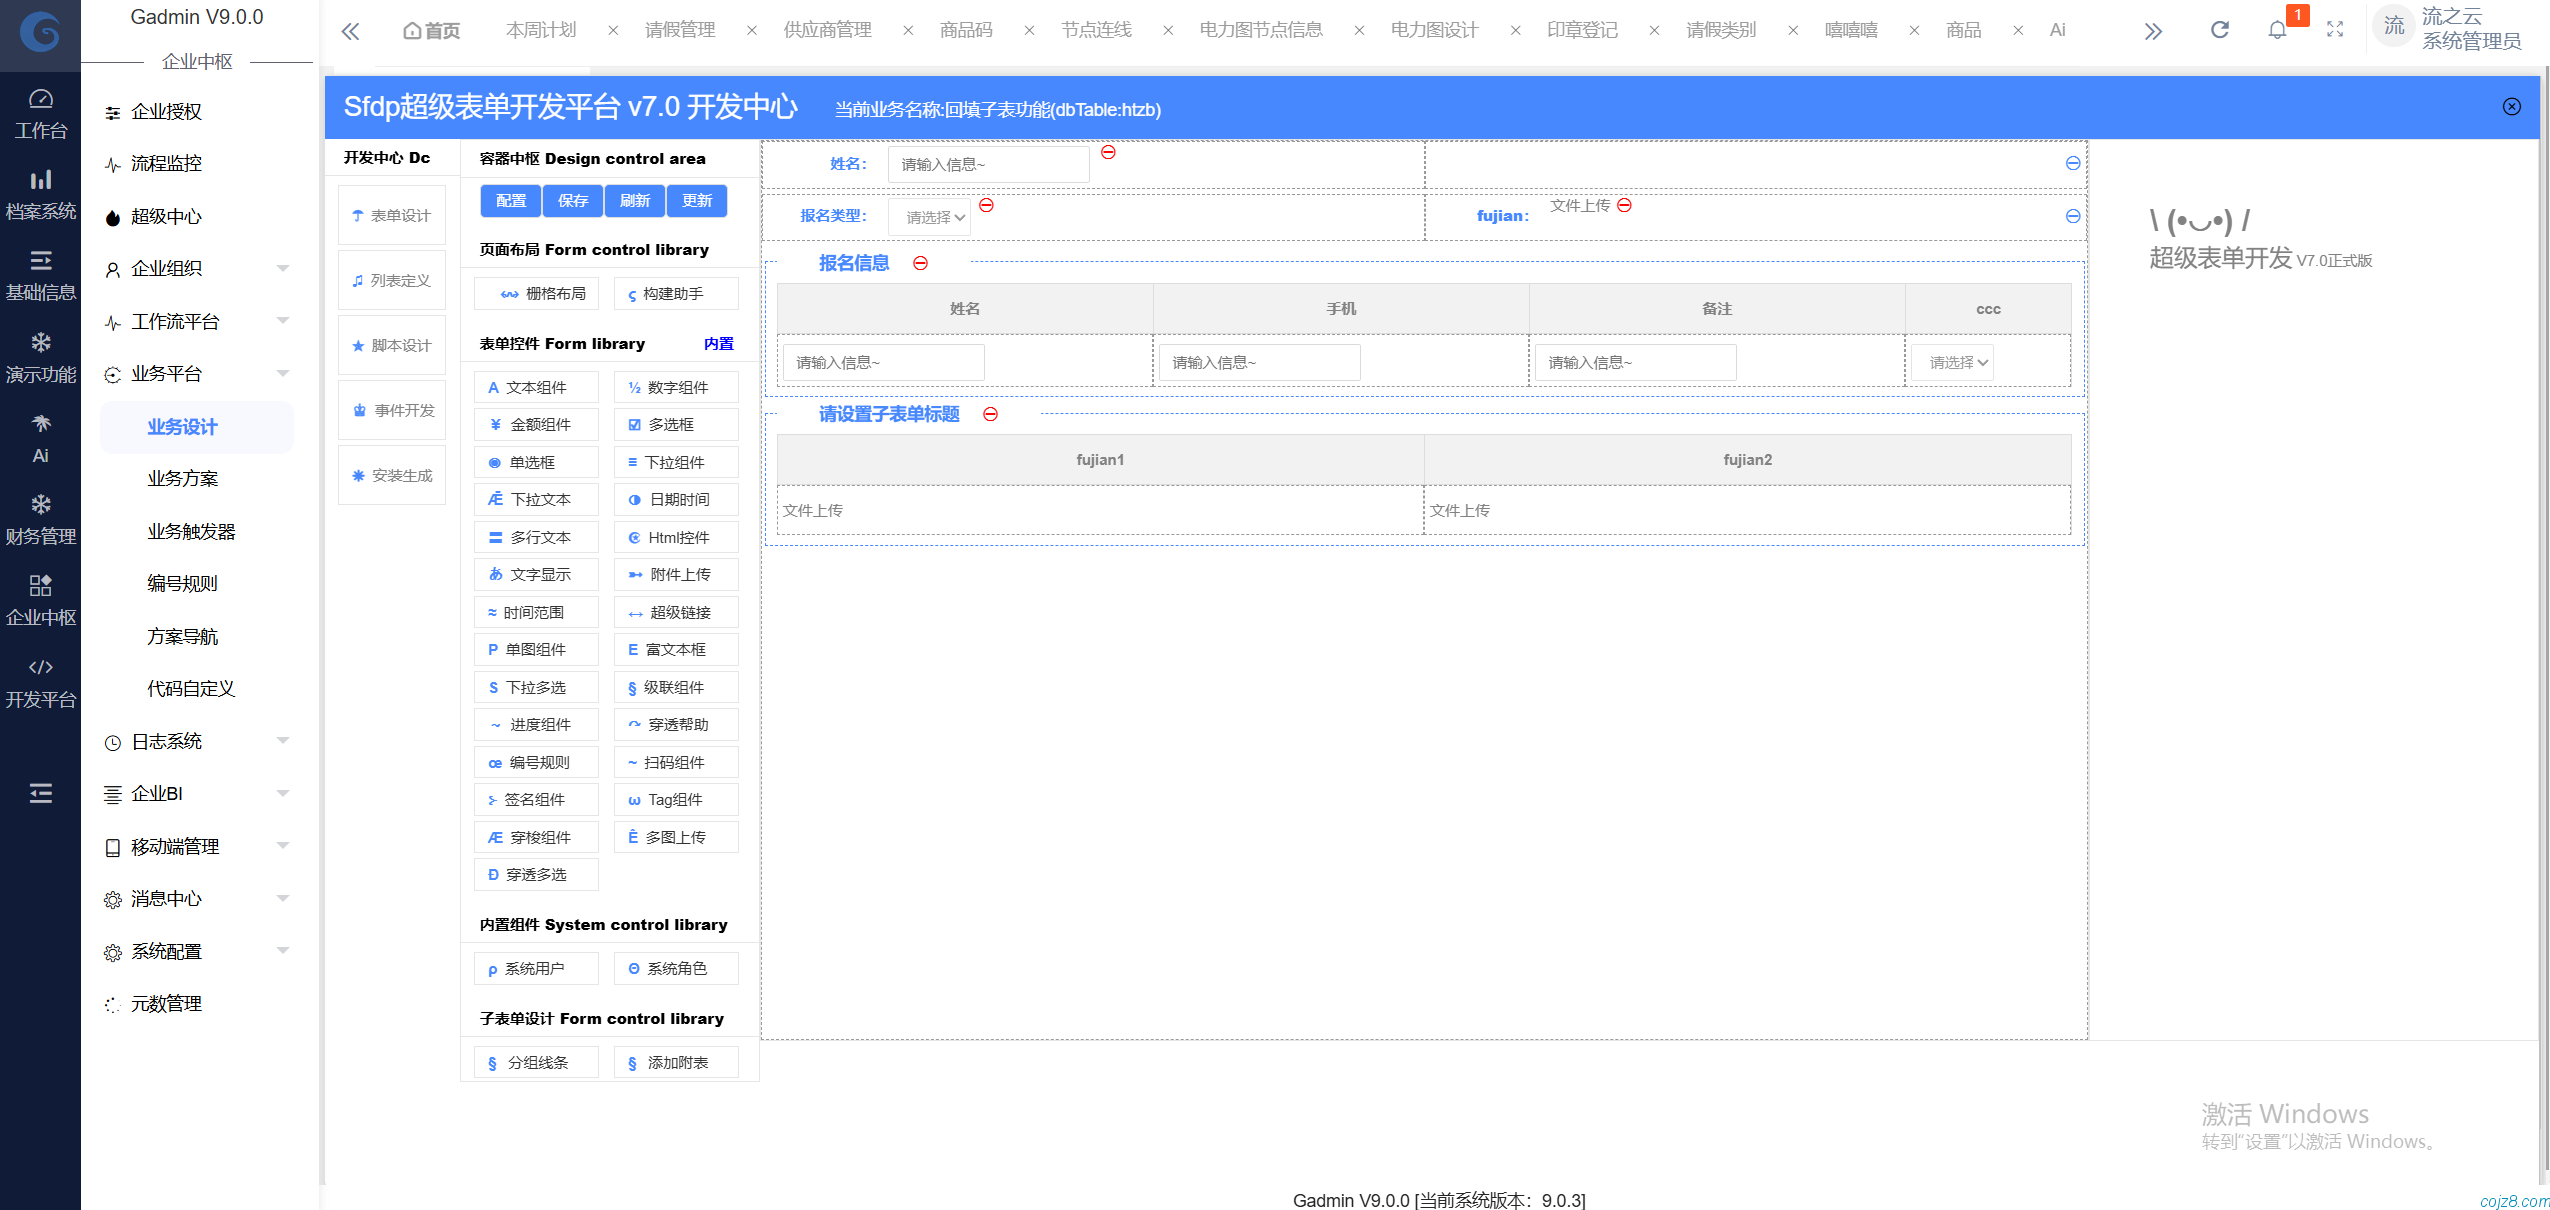Click the 配置 button
Image resolution: width=2550 pixels, height=1210 pixels.
click(x=510, y=201)
